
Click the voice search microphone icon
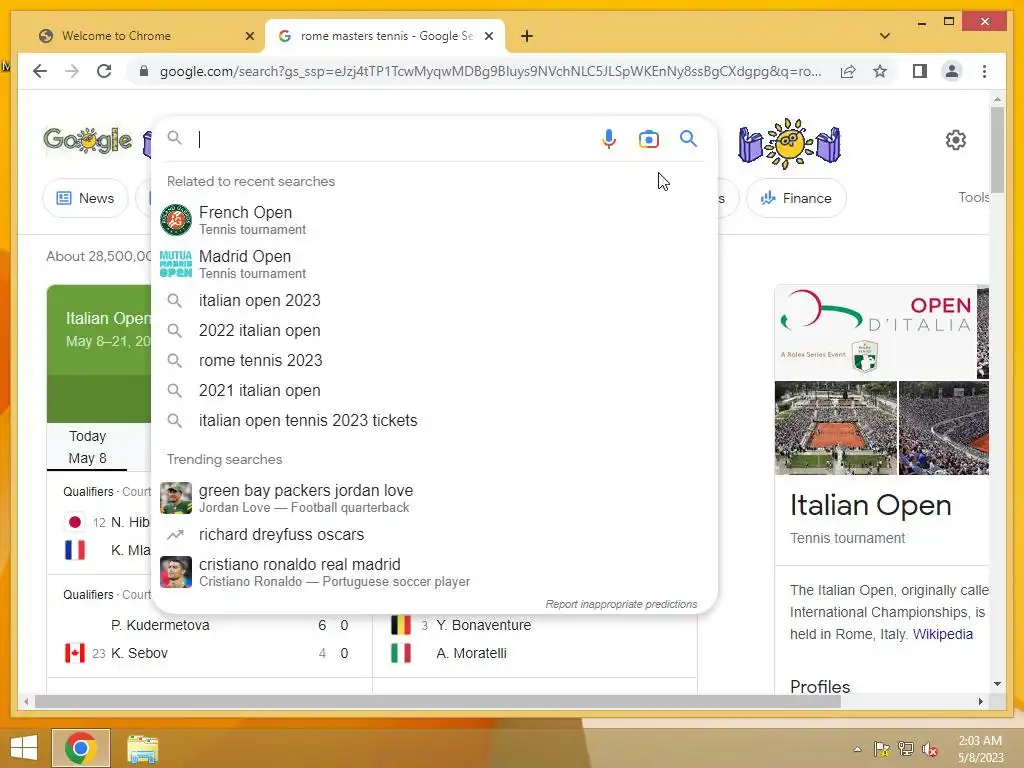click(609, 139)
